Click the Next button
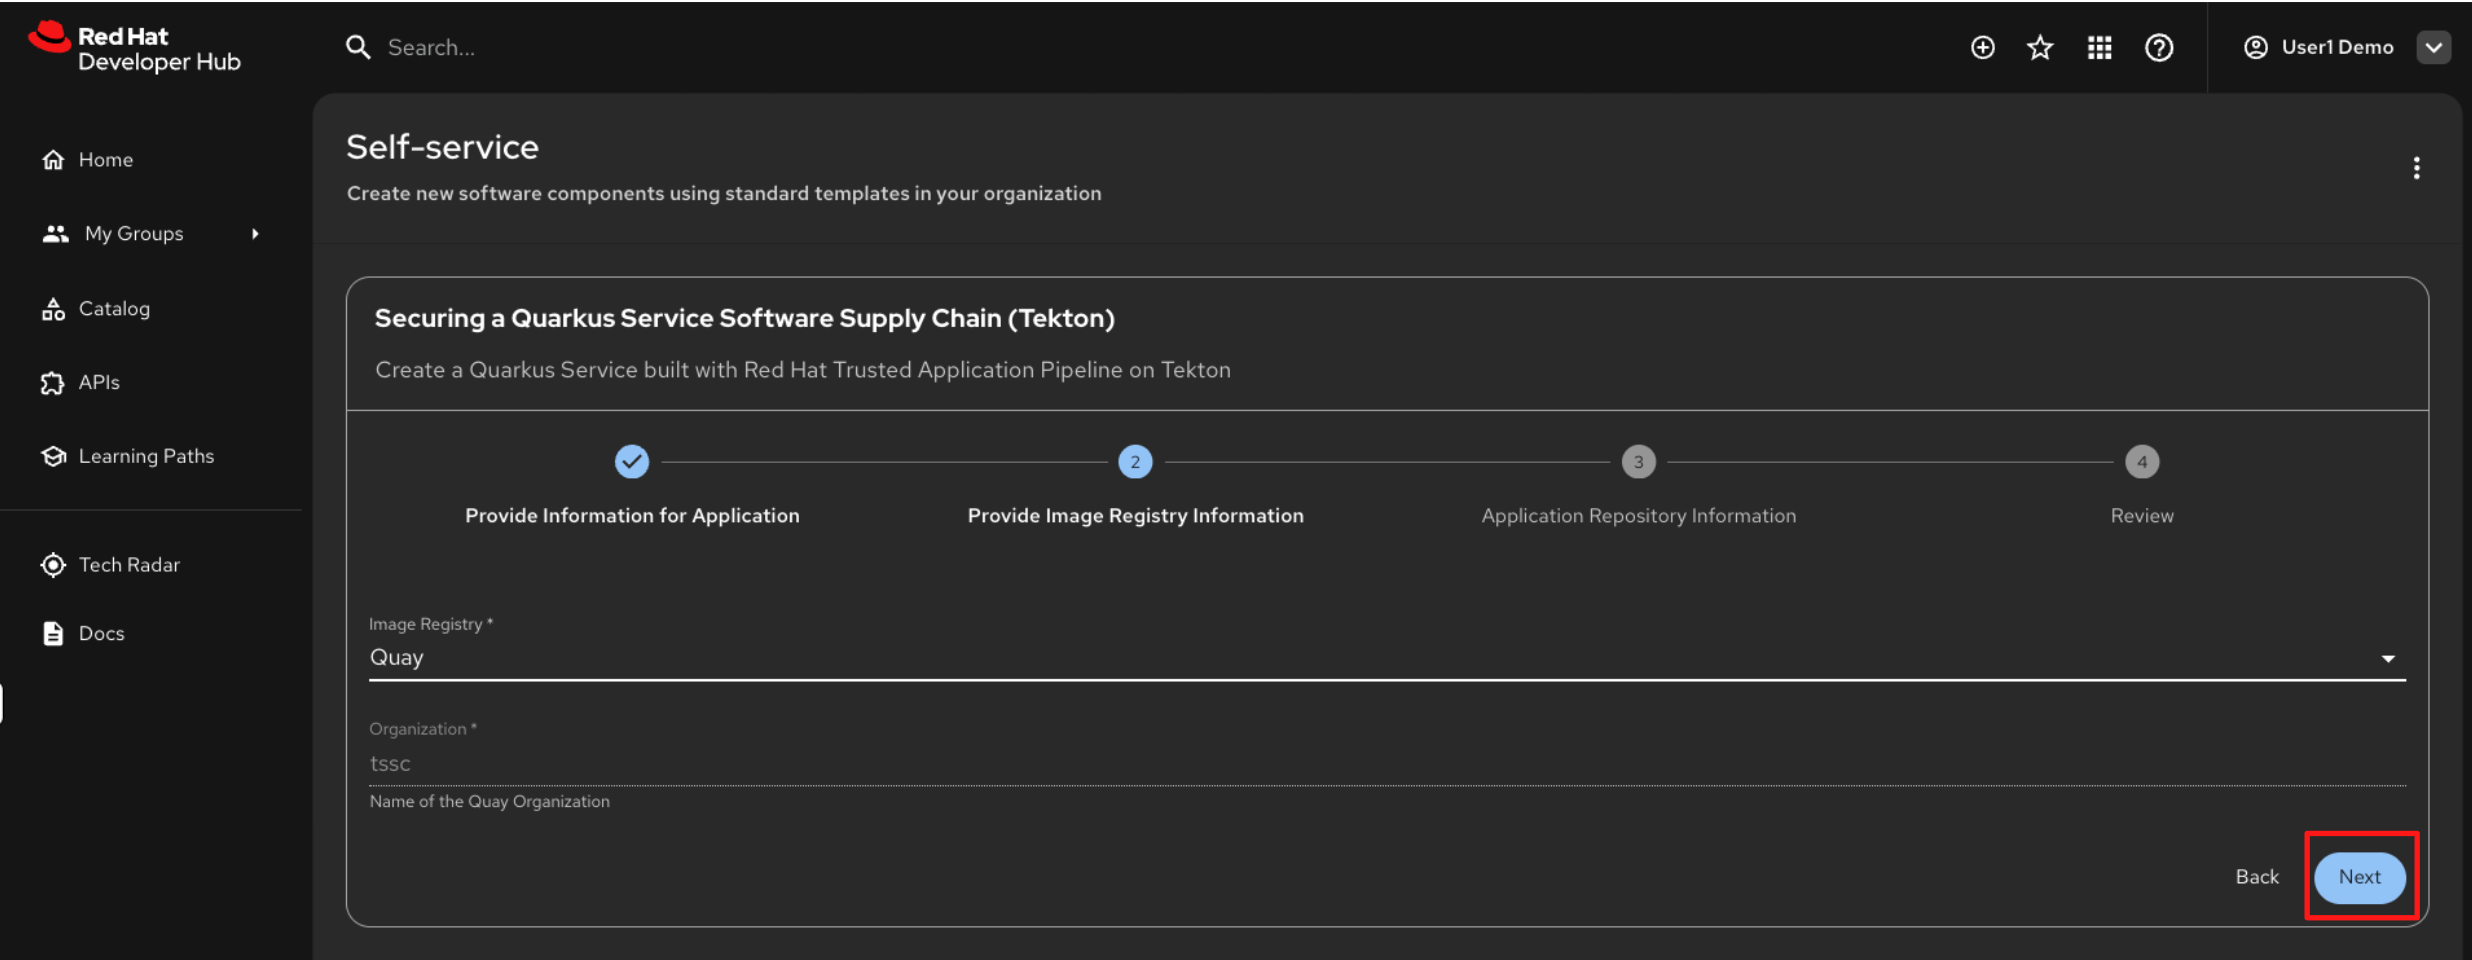2472x960 pixels. point(2359,877)
